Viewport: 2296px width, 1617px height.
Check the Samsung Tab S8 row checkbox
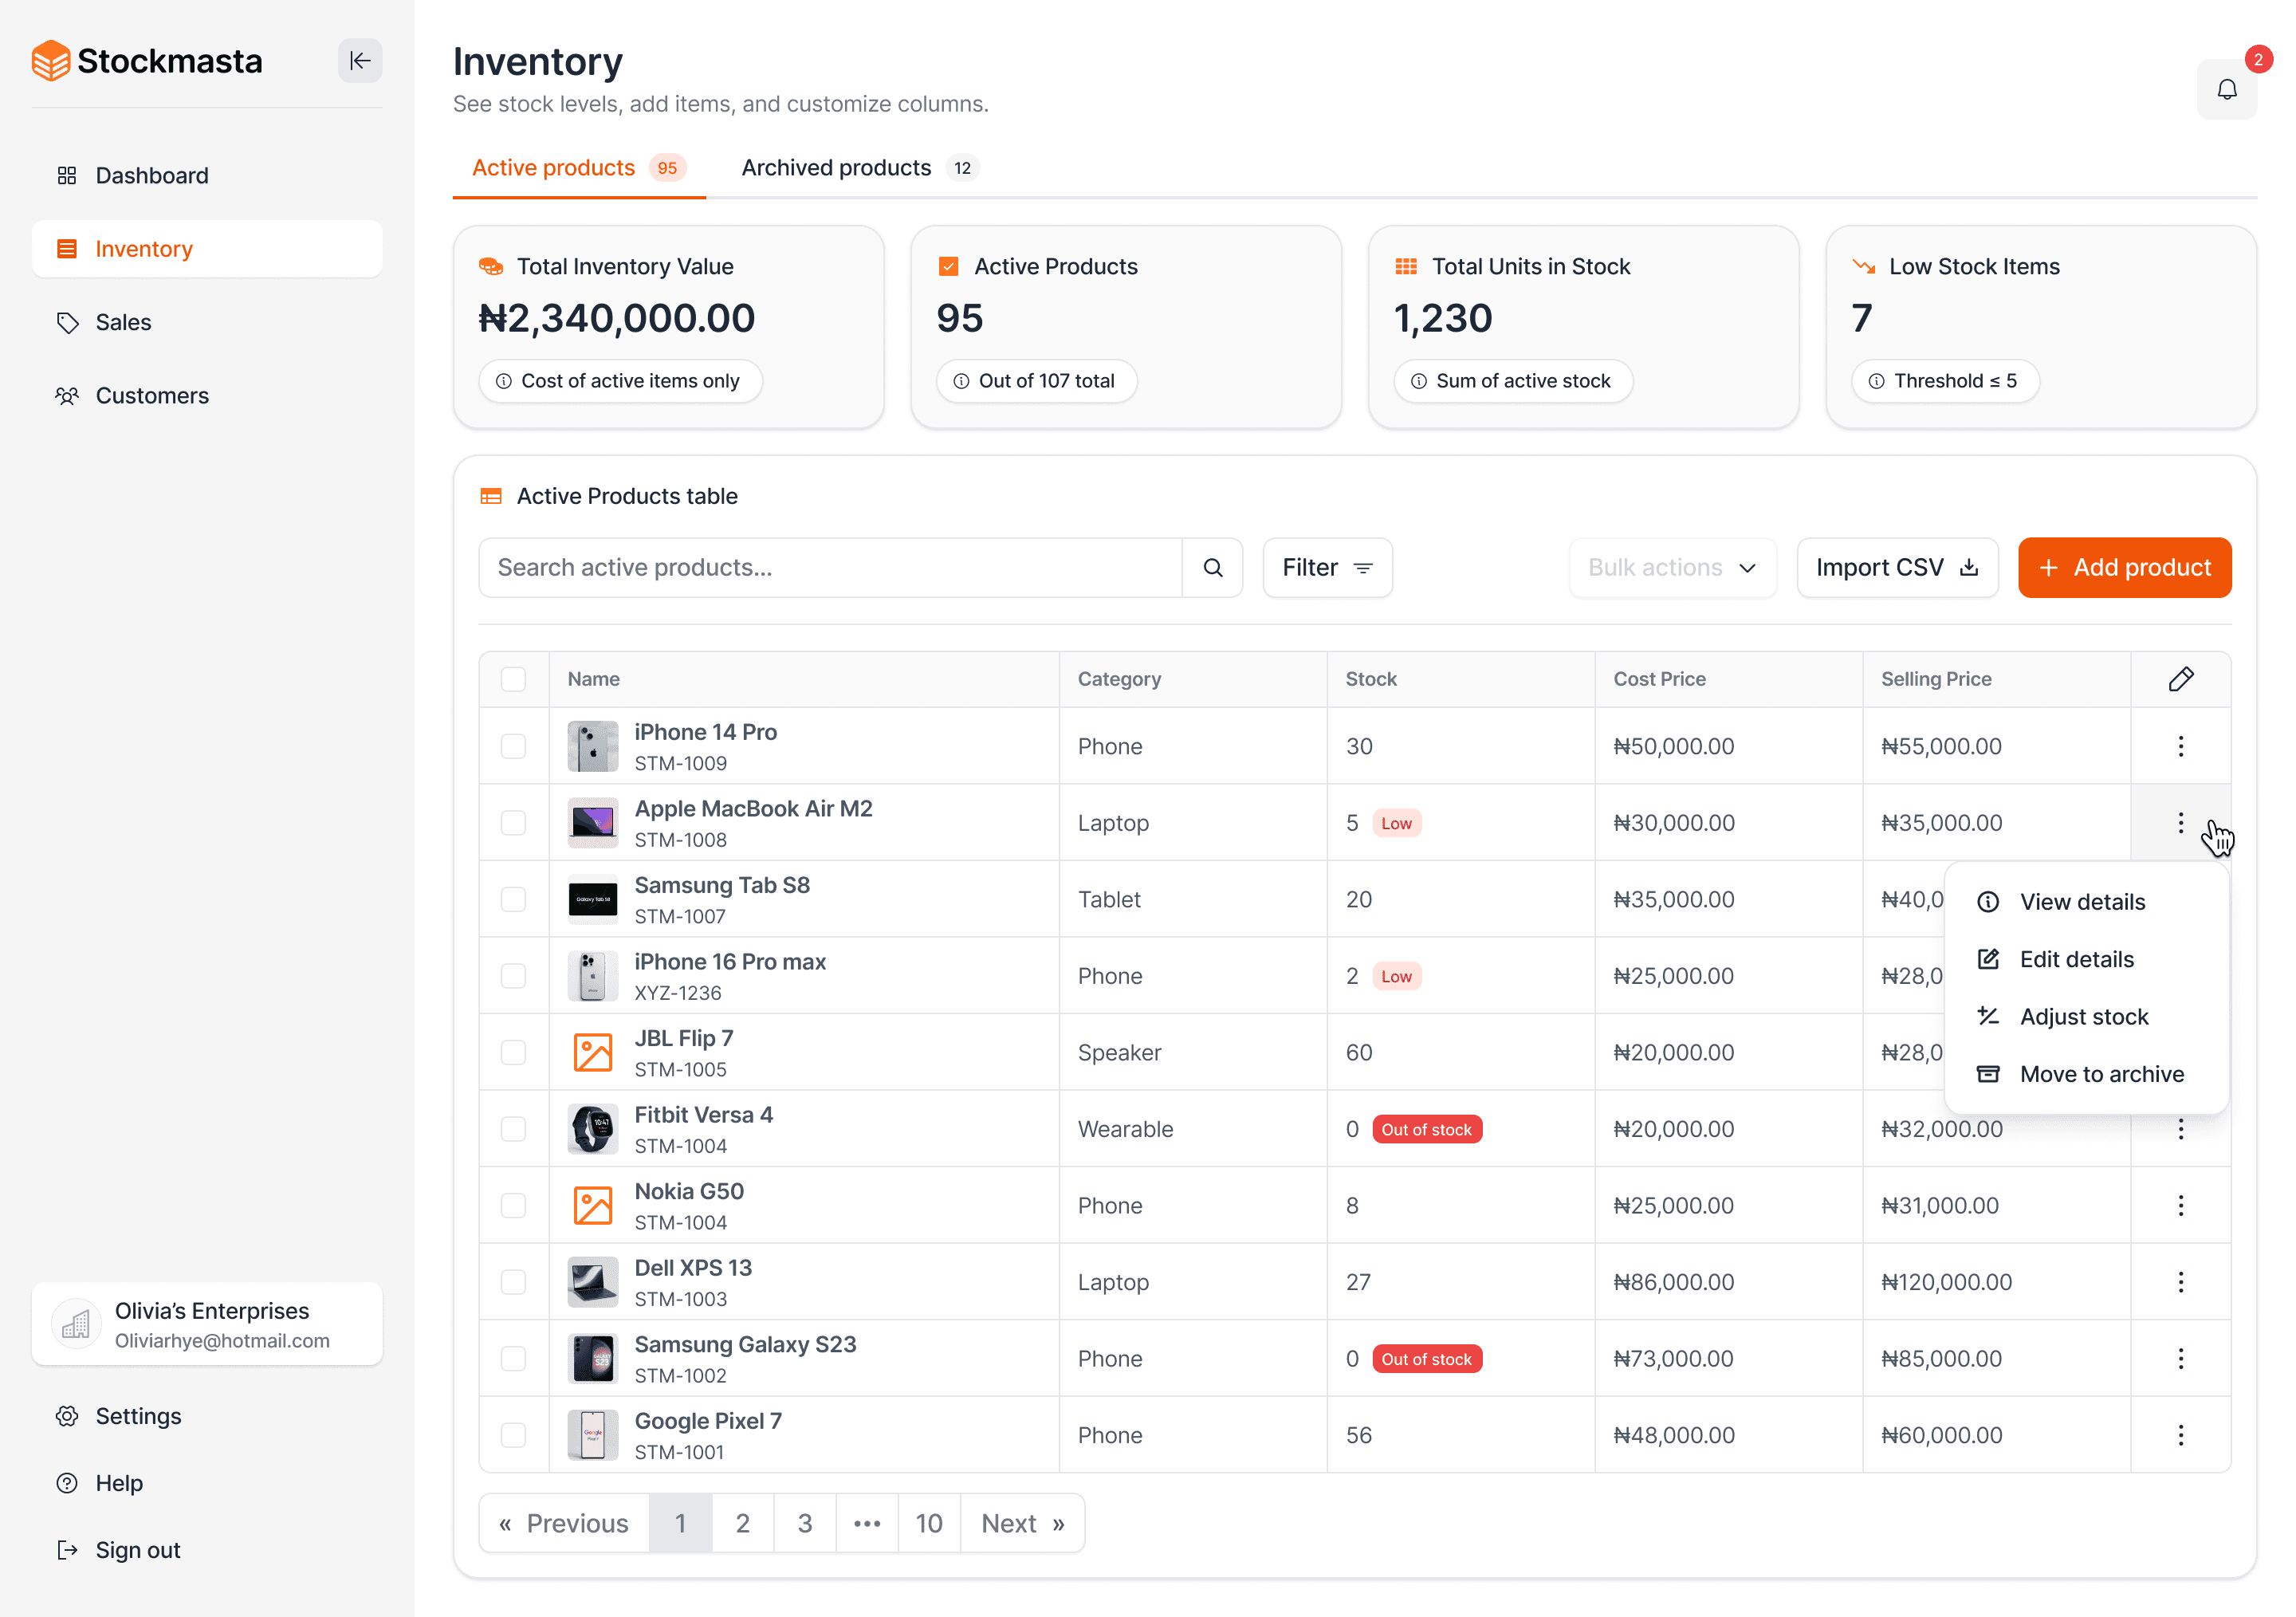513,899
